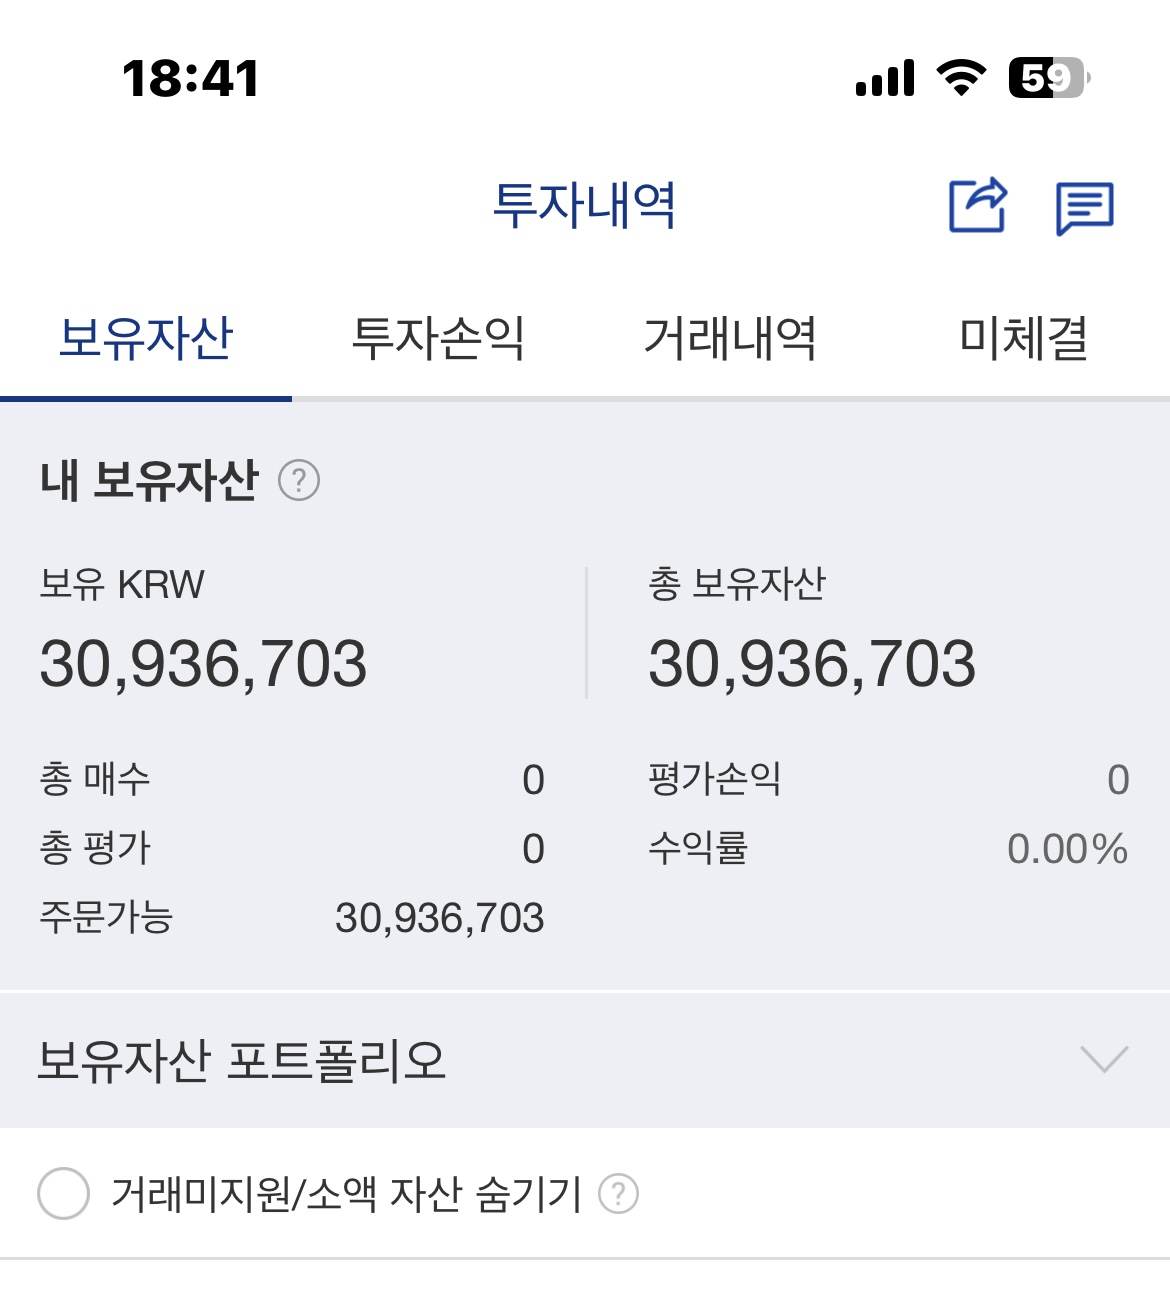1170x1306 pixels.
Task: Tap the 보유 KRW label
Action: (x=121, y=584)
